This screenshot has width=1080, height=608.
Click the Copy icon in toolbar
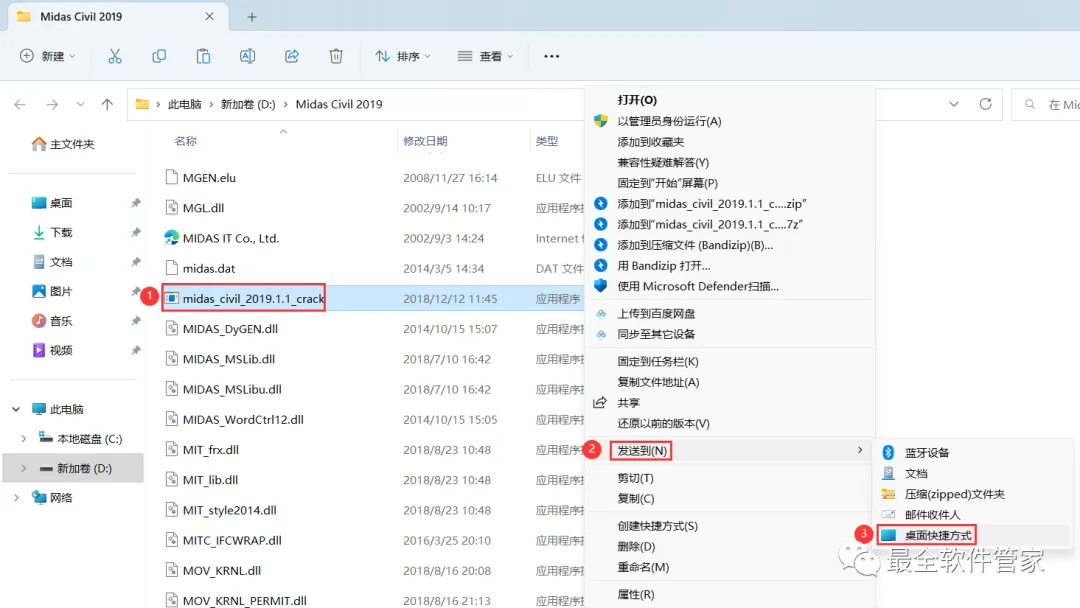(159, 56)
